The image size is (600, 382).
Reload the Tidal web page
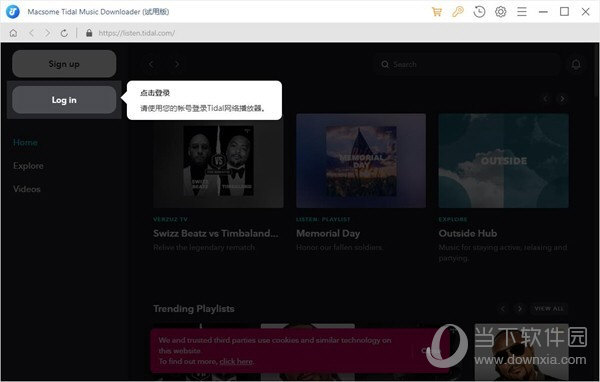(x=64, y=33)
